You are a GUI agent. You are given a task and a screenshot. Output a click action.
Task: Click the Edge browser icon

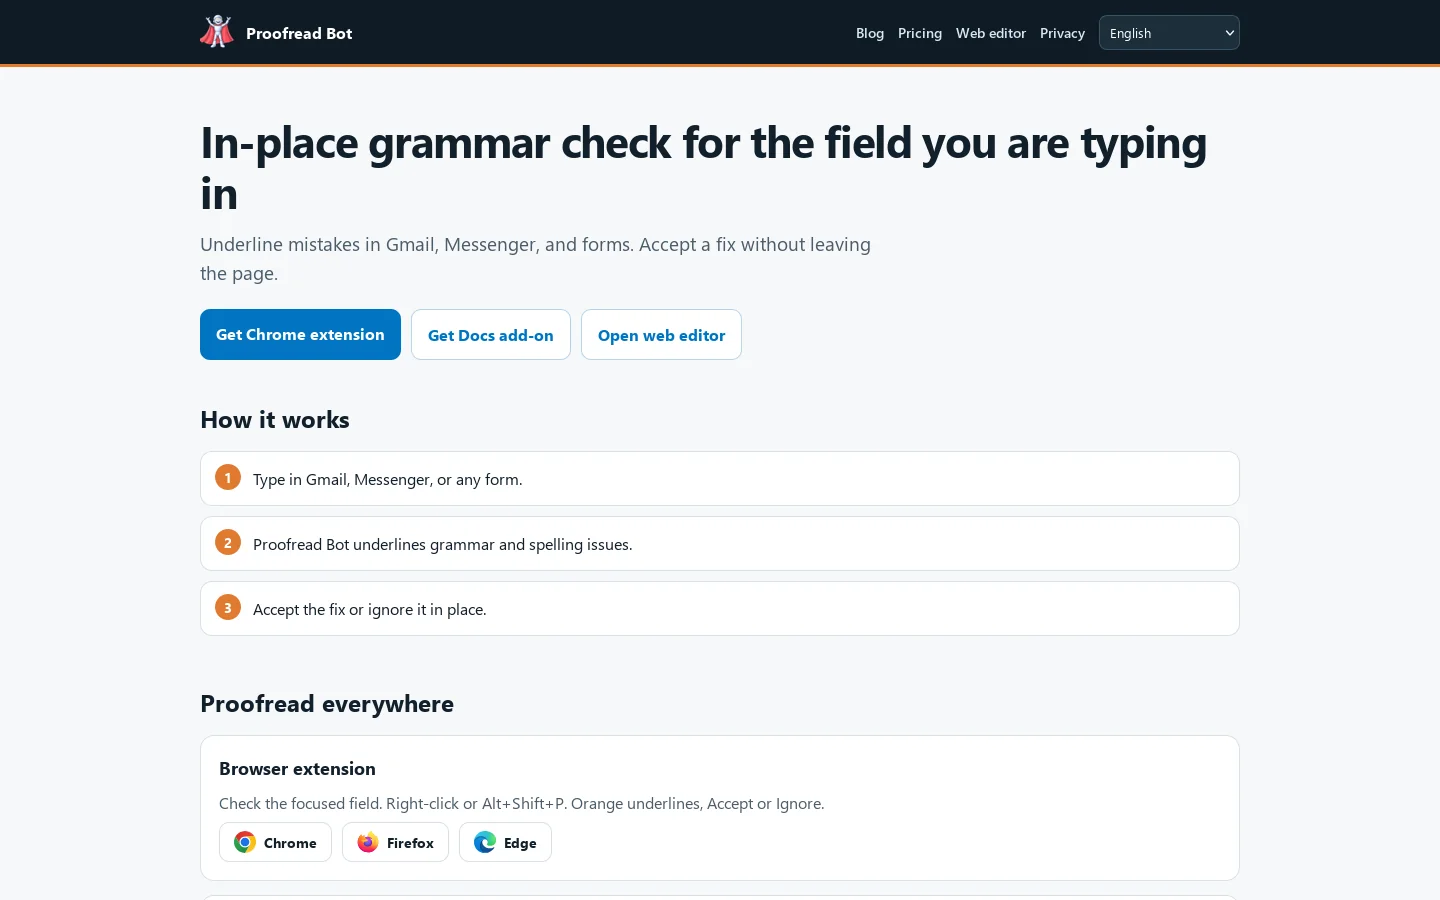[485, 842]
